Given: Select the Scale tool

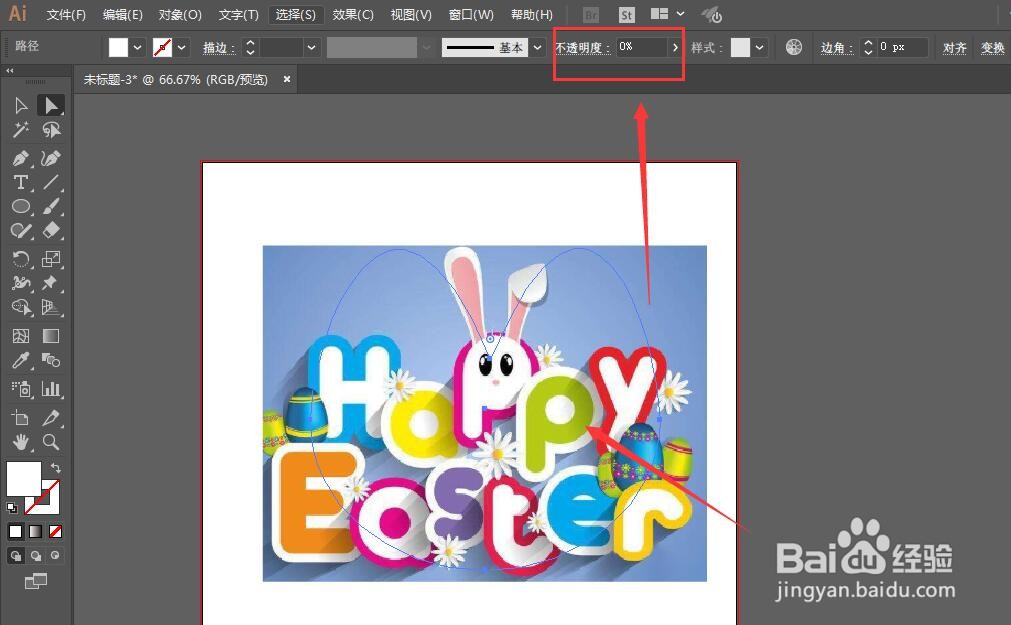Looking at the screenshot, I should point(51,259).
